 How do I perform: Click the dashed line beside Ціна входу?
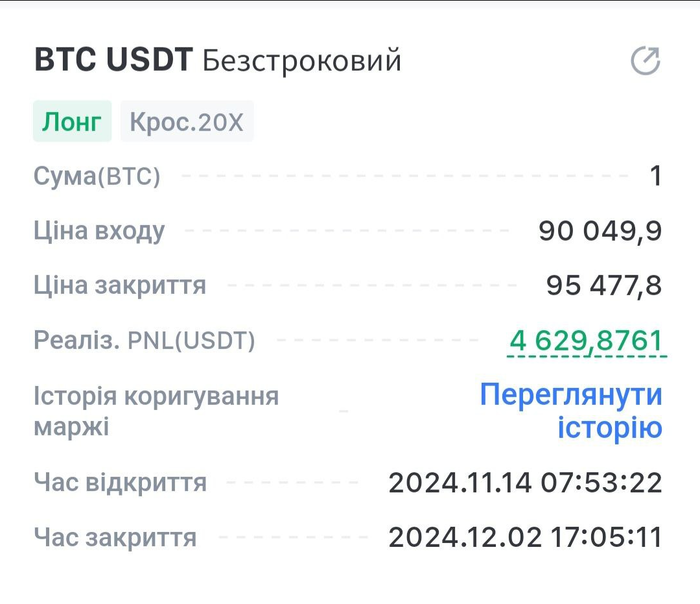click(x=348, y=232)
